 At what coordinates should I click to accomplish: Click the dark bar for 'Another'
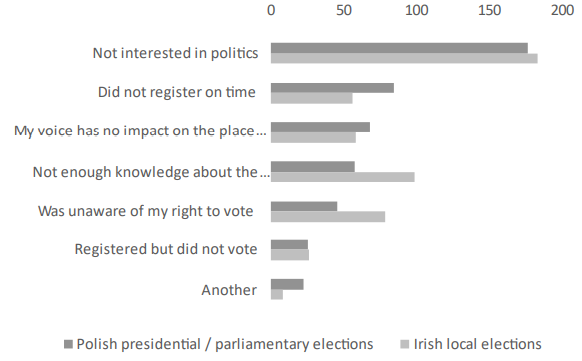click(x=287, y=285)
